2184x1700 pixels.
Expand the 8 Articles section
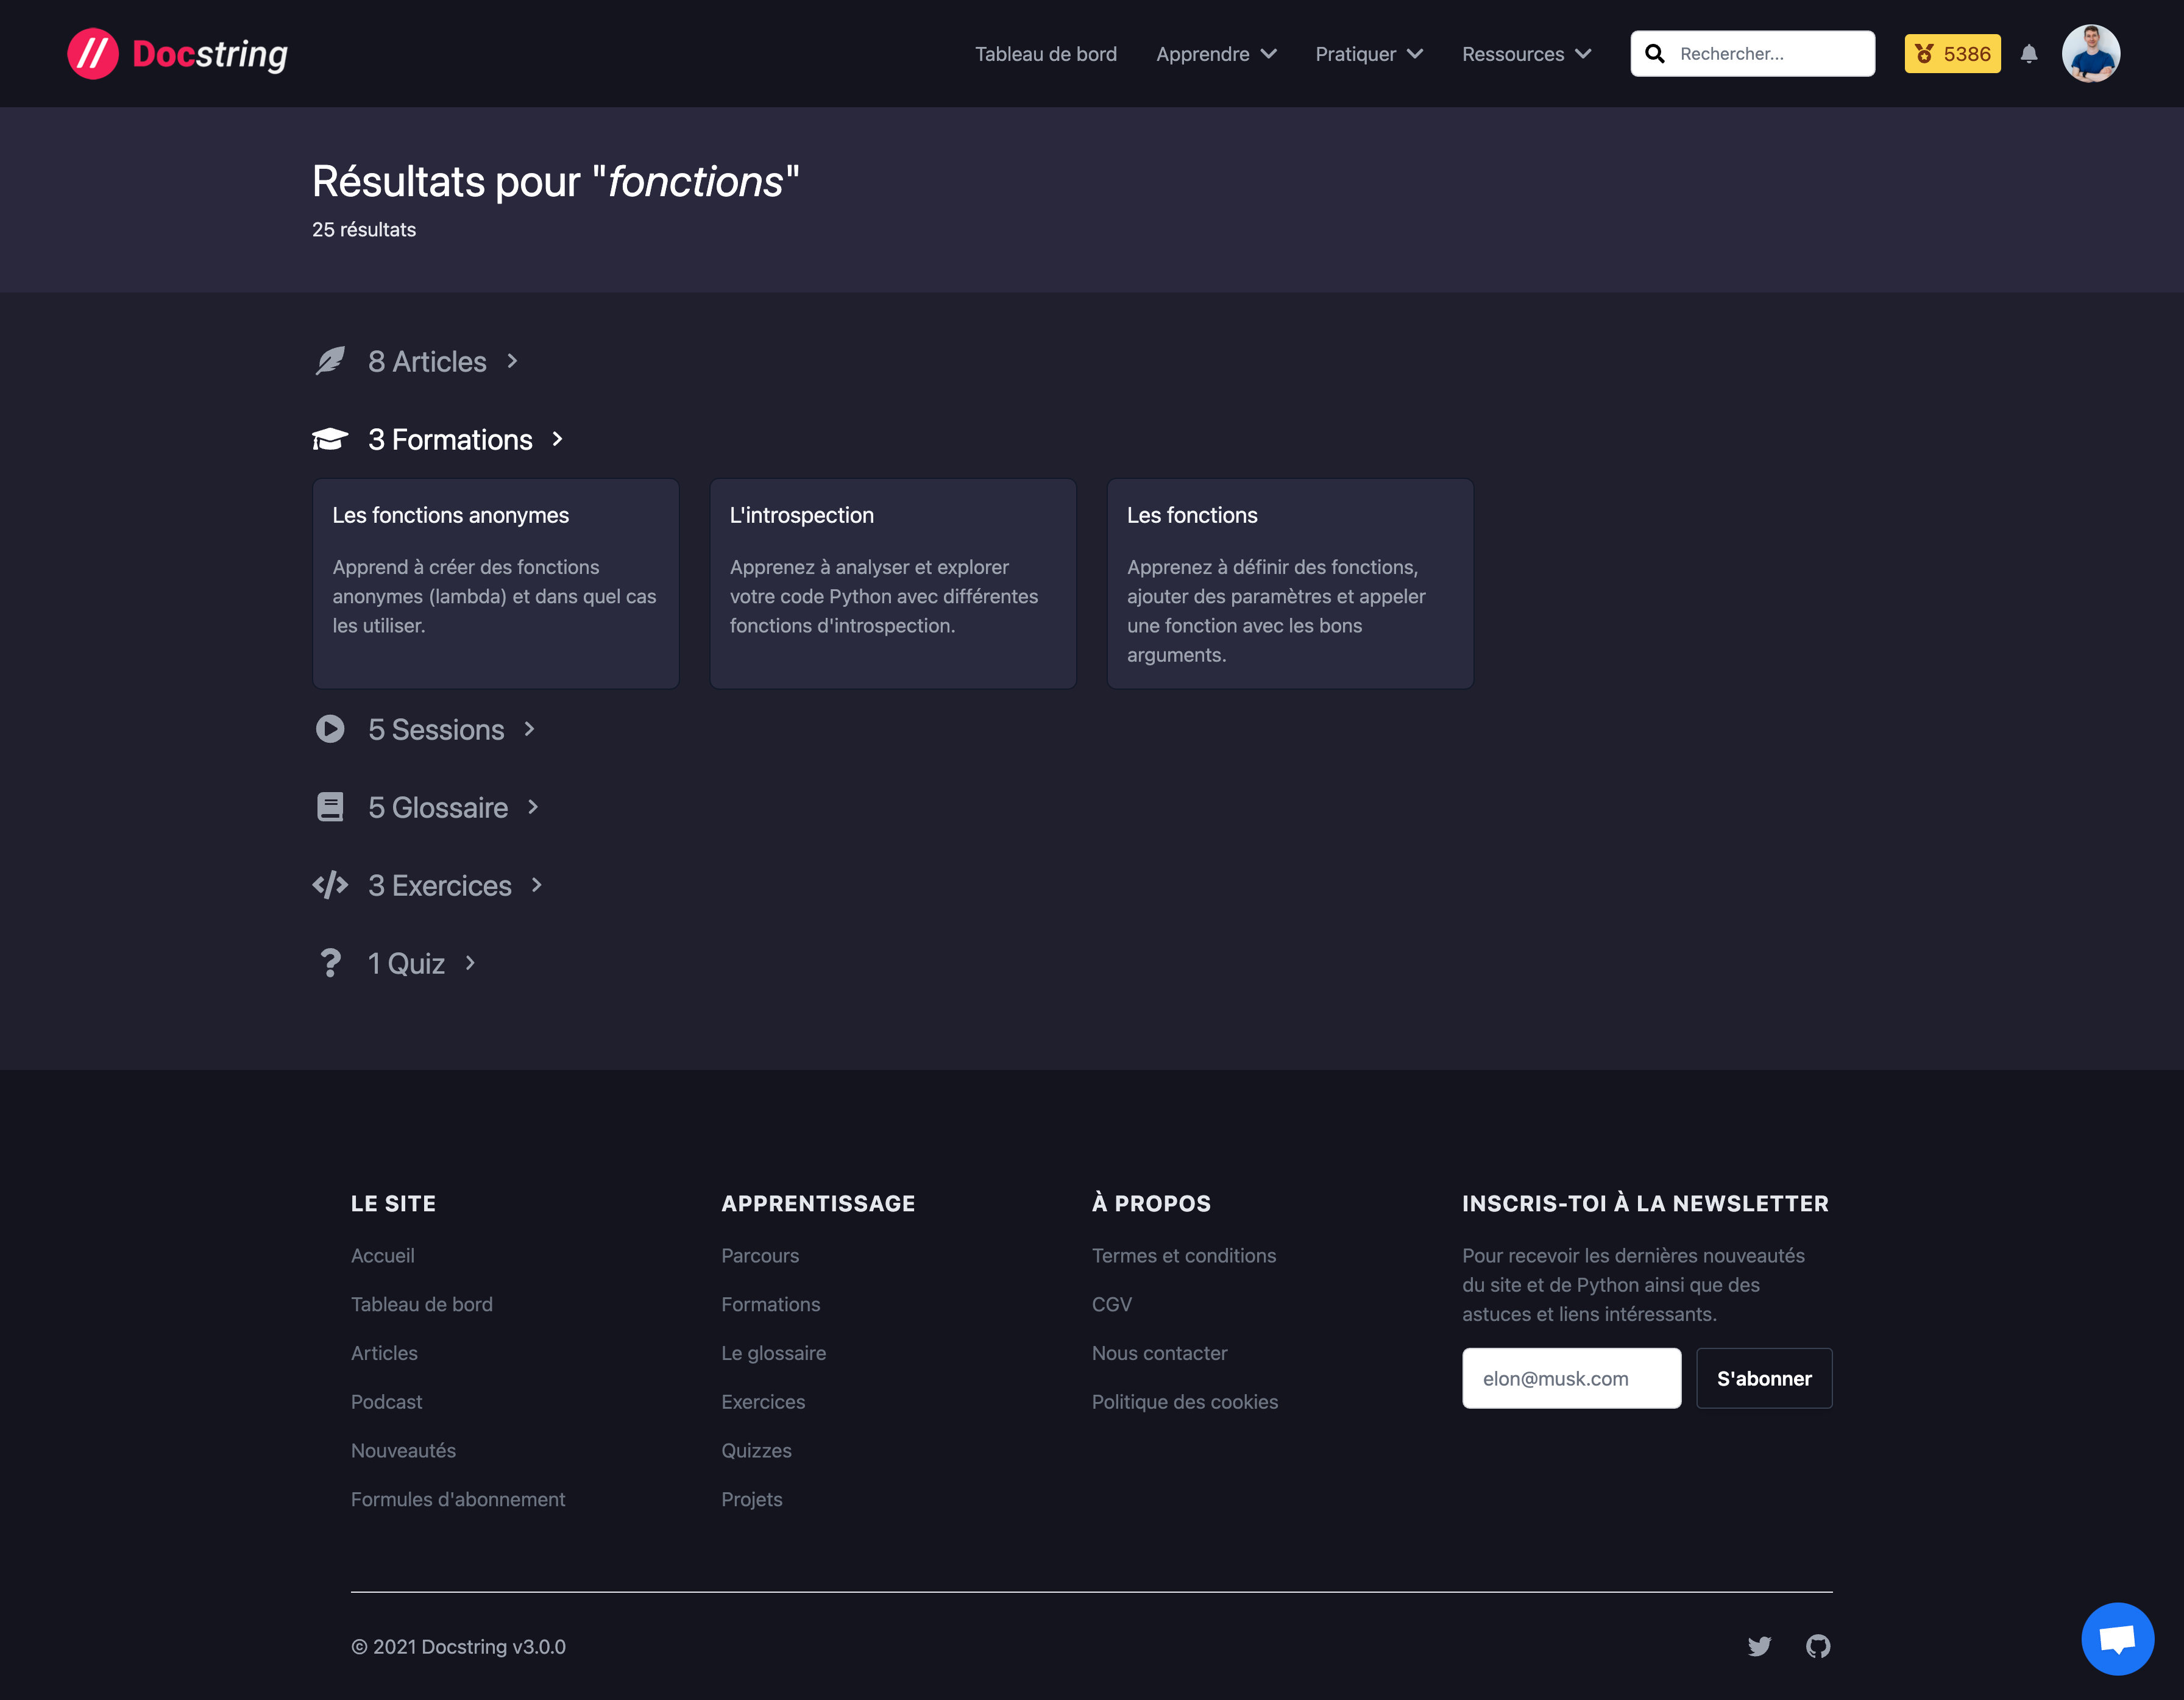click(427, 361)
